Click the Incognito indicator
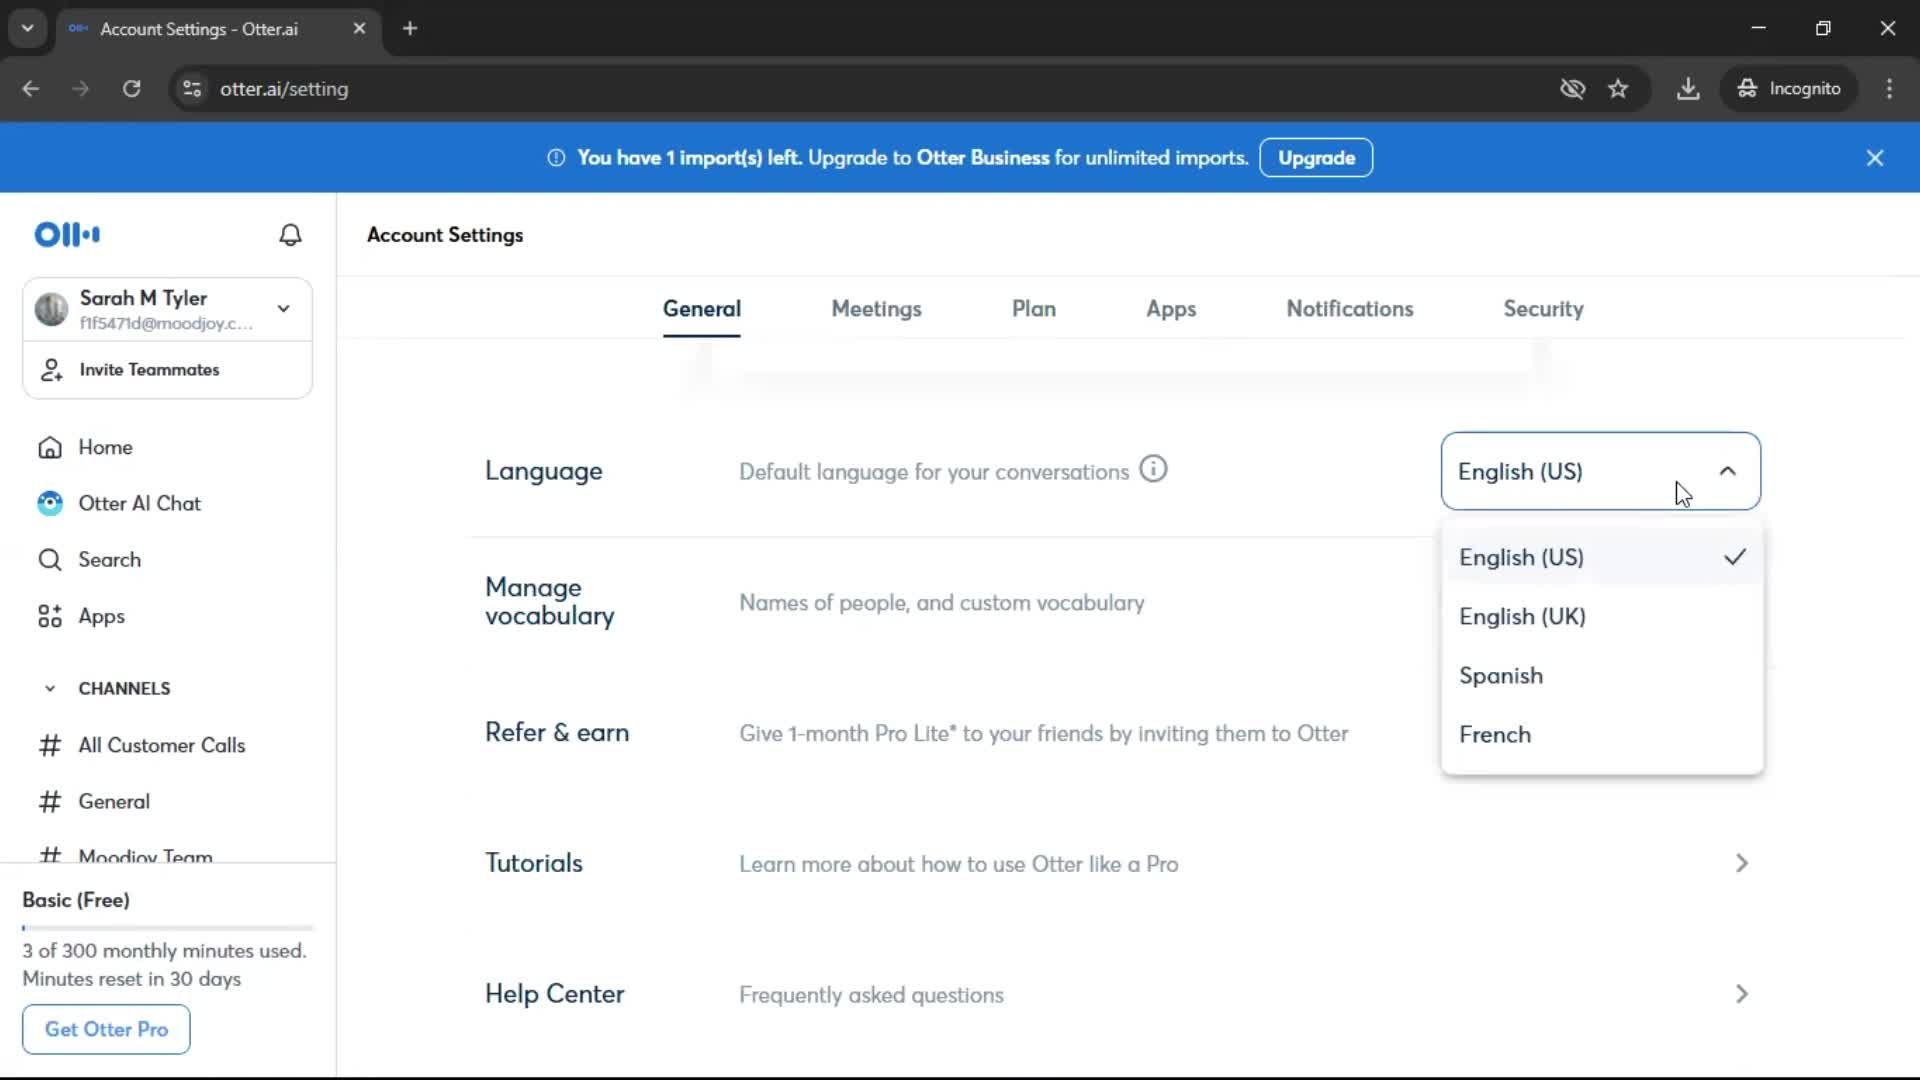The height and width of the screenshot is (1080, 1920). point(1789,89)
